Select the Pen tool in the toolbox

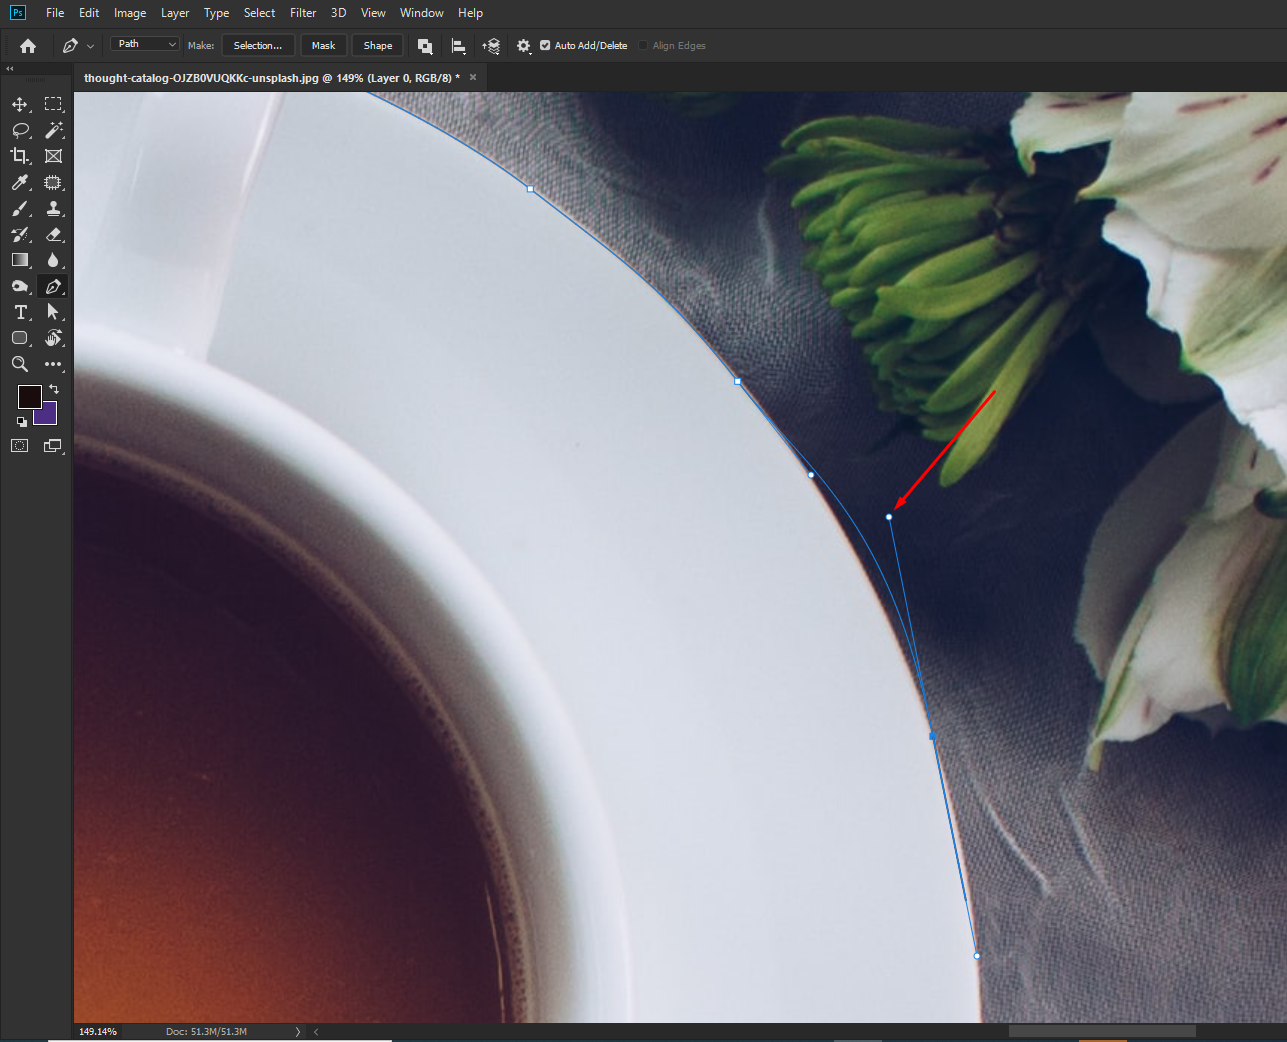[53, 286]
